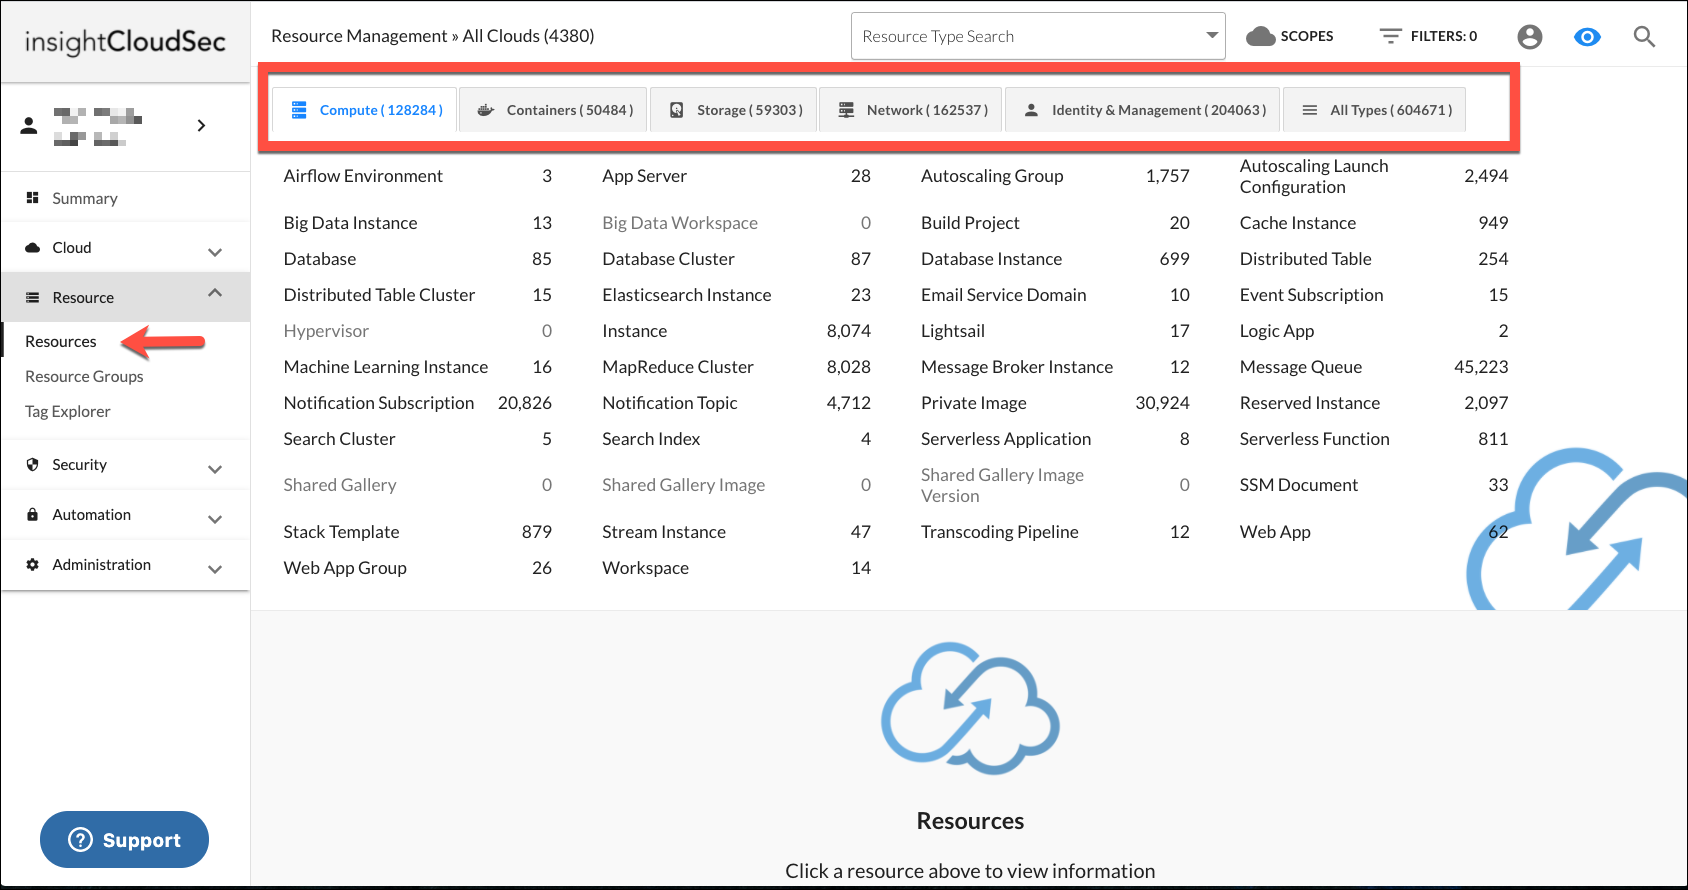The image size is (1688, 890).
Task: Select Autoscaling Group resource type
Action: point(992,176)
